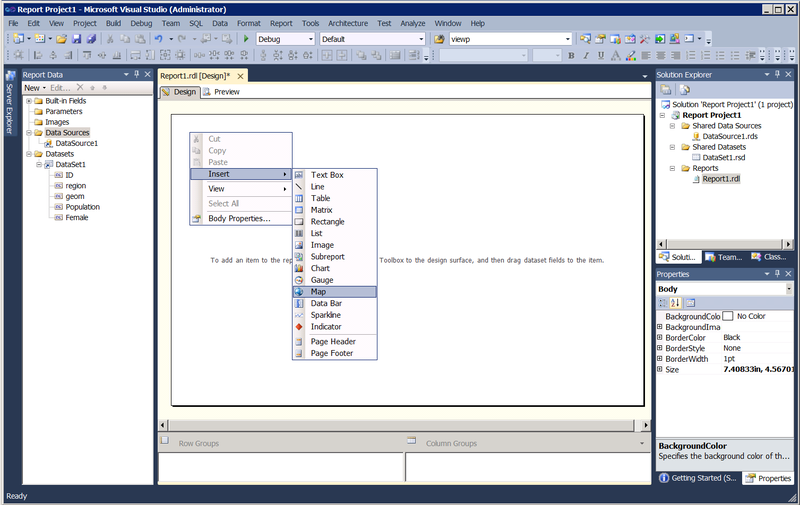Image resolution: width=800 pixels, height=505 pixels.
Task: Click the Delete X icon in Report Data
Action: tap(80, 88)
